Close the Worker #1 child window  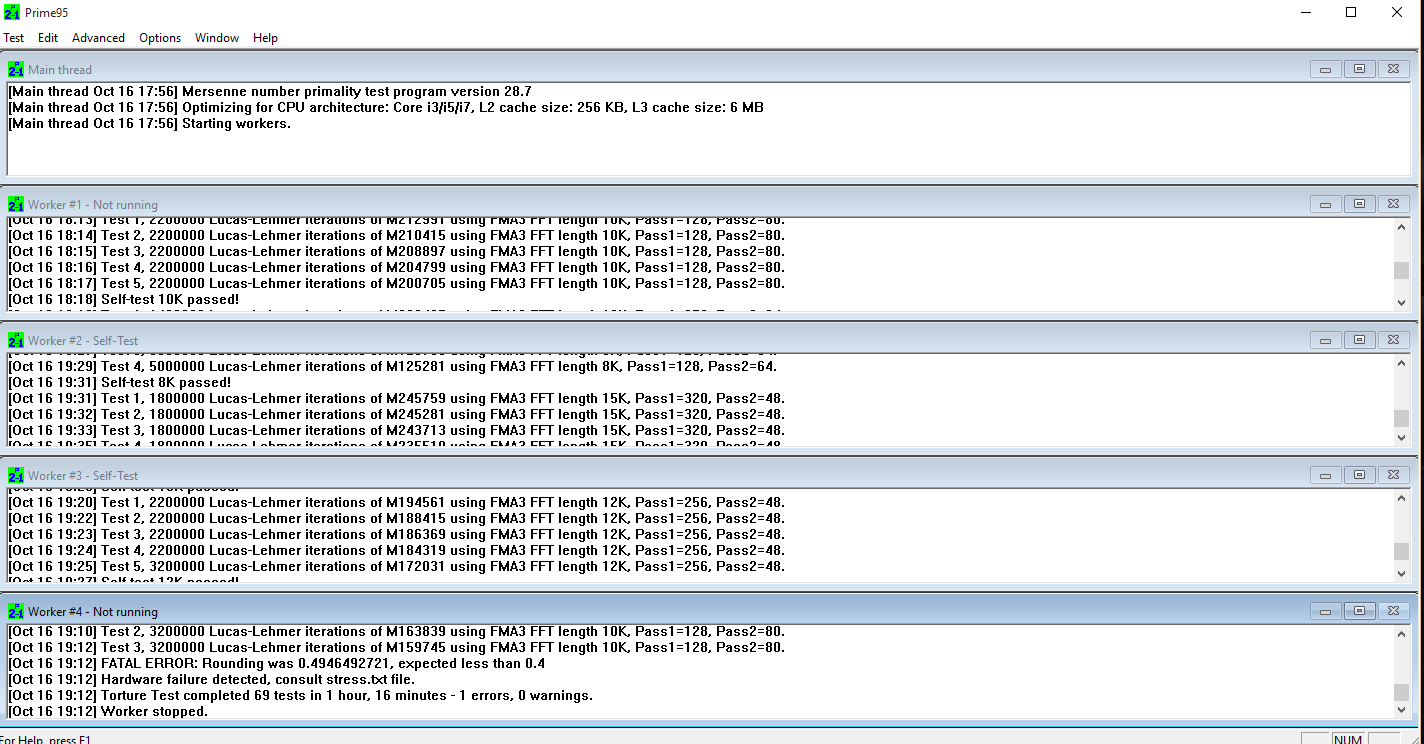[x=1393, y=204]
